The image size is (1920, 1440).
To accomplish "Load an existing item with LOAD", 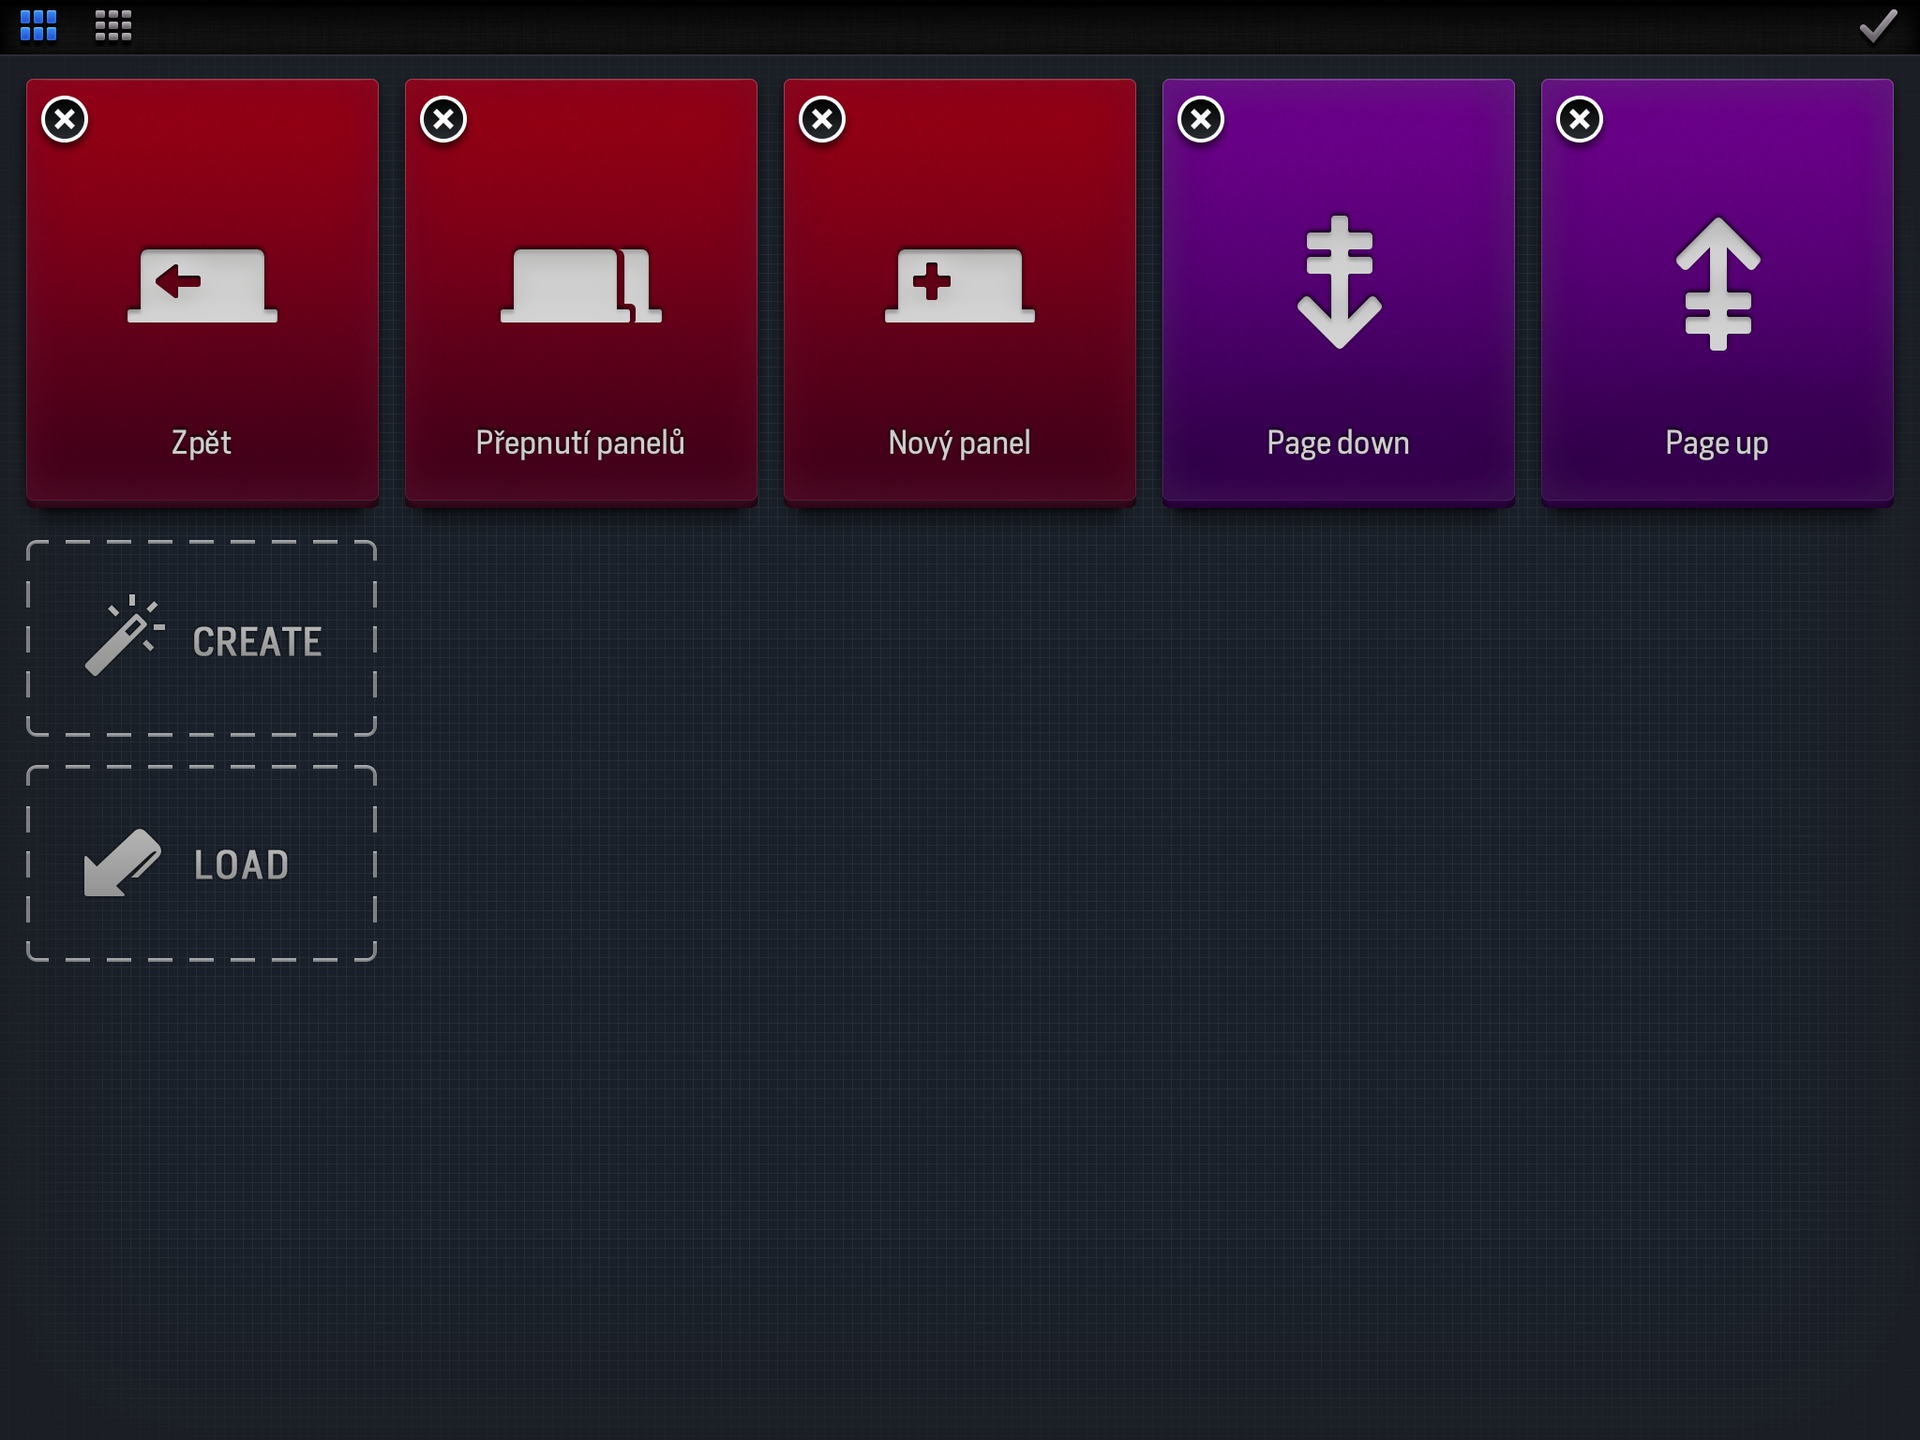I will [x=200, y=864].
